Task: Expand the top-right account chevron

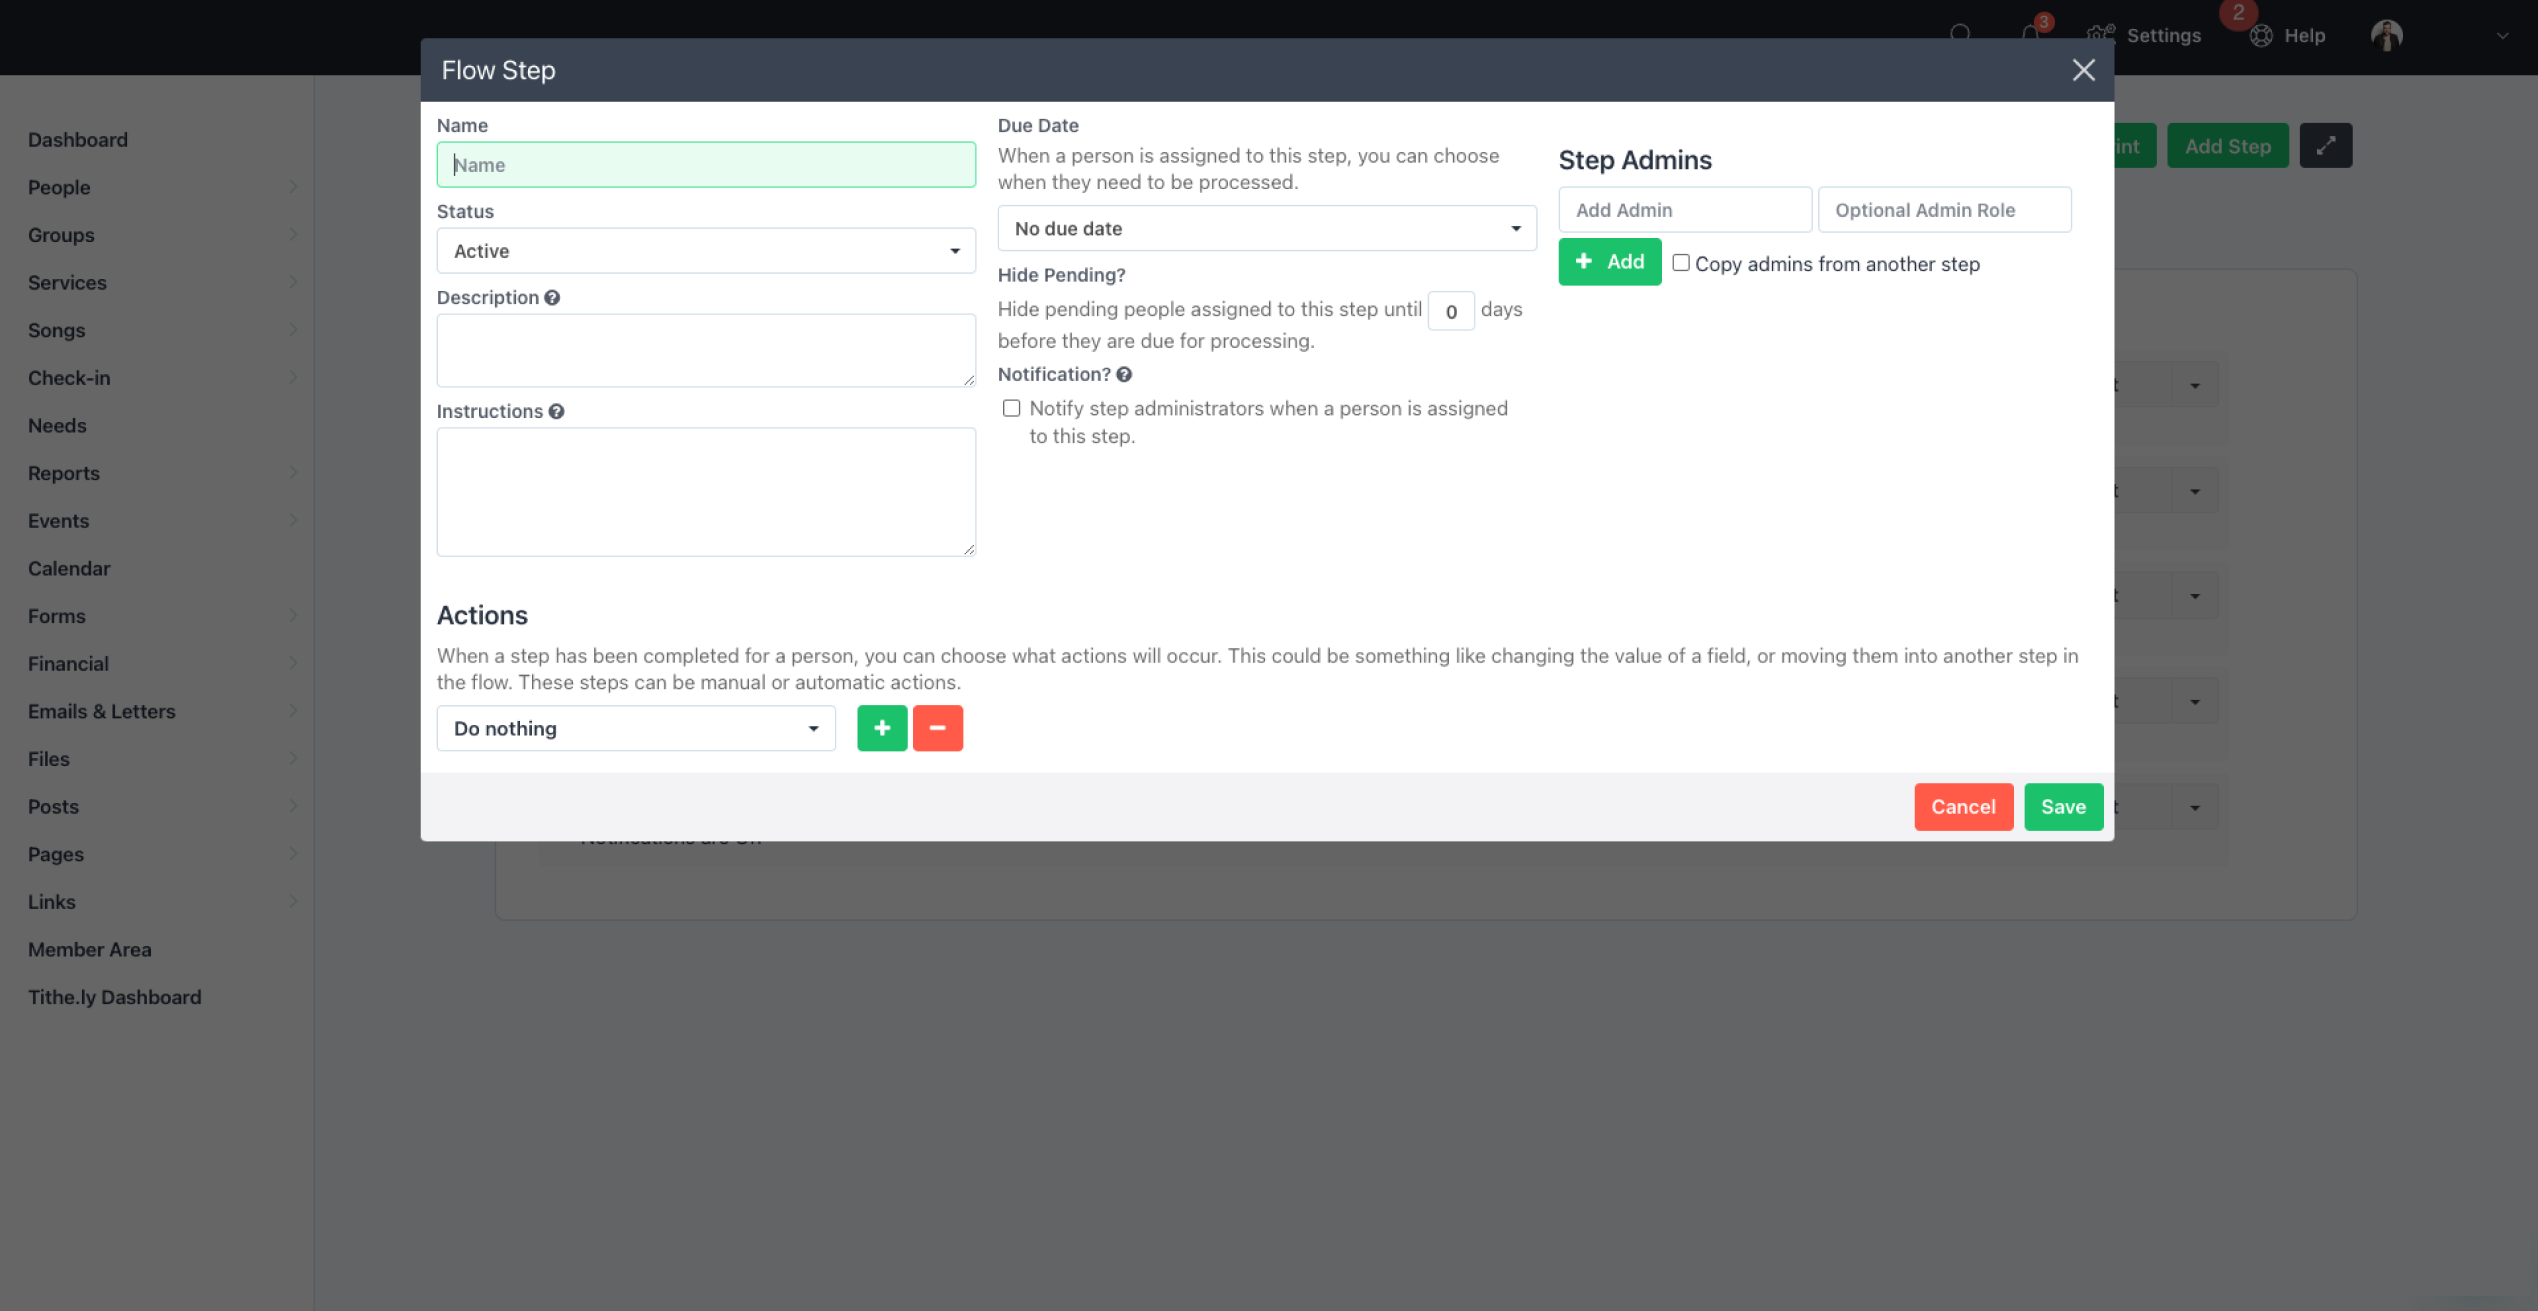Action: coord(2502,35)
